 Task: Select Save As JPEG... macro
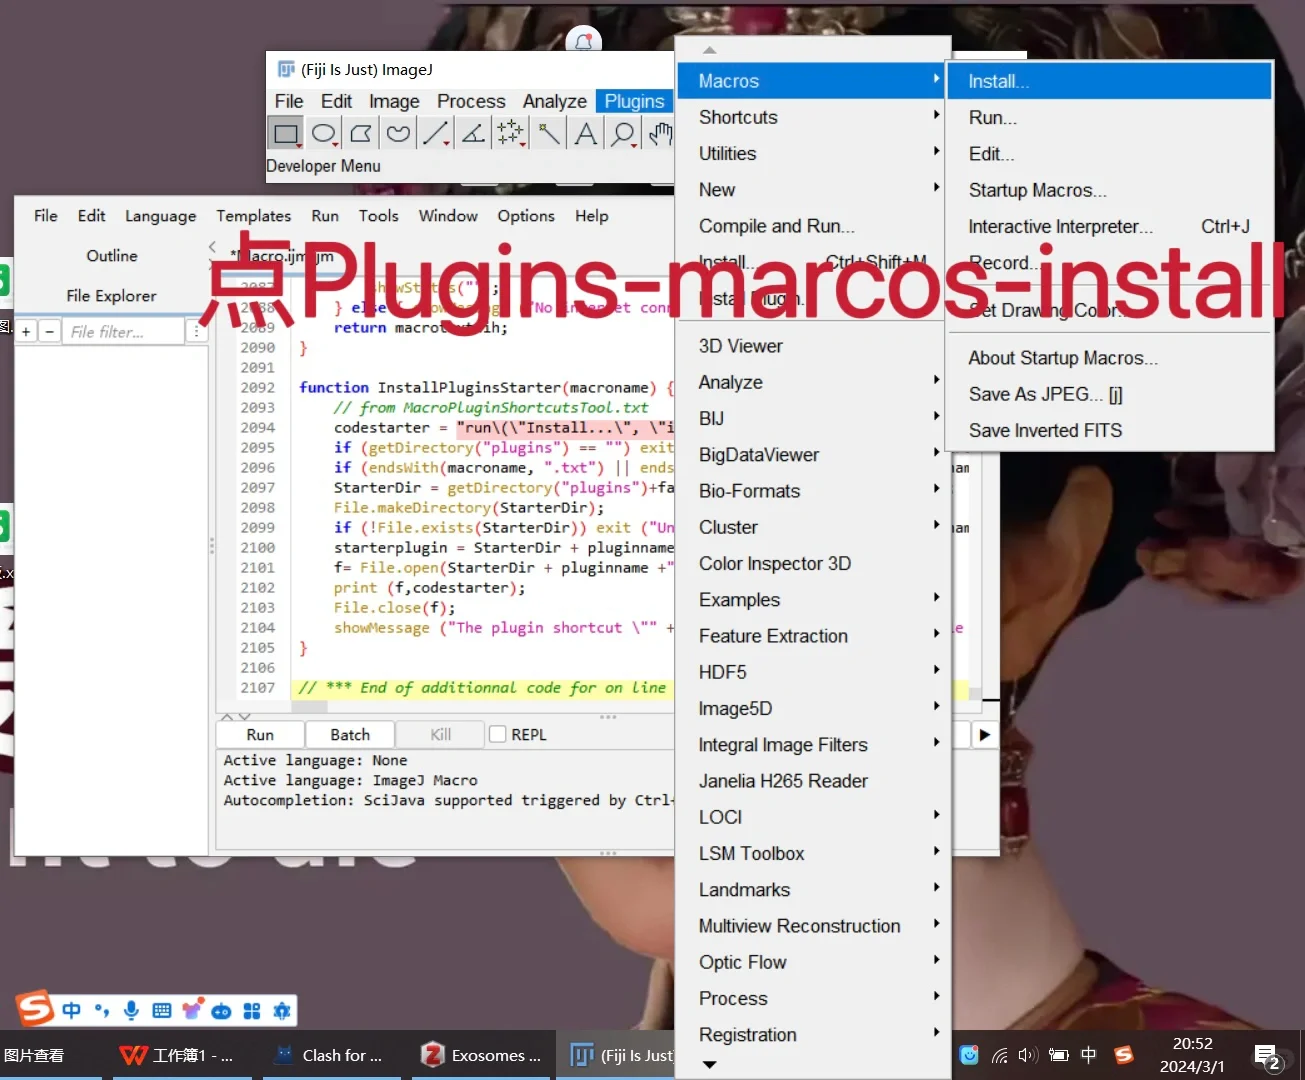pos(1110,394)
